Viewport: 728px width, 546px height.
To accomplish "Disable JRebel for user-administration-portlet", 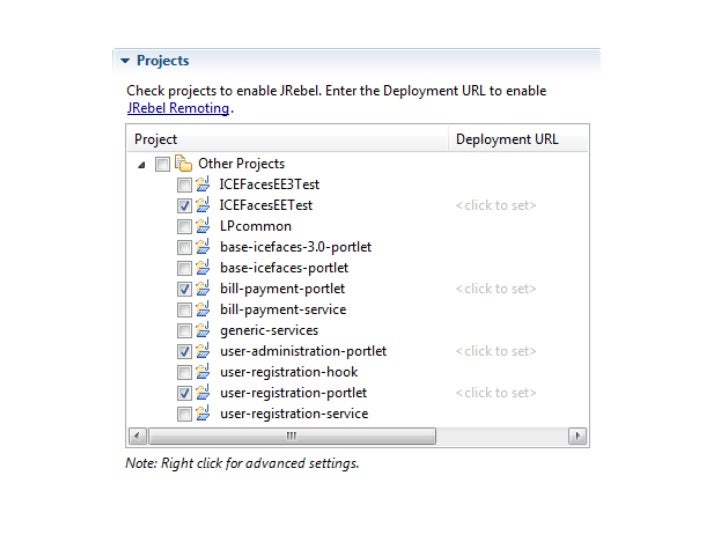I will tap(184, 352).
